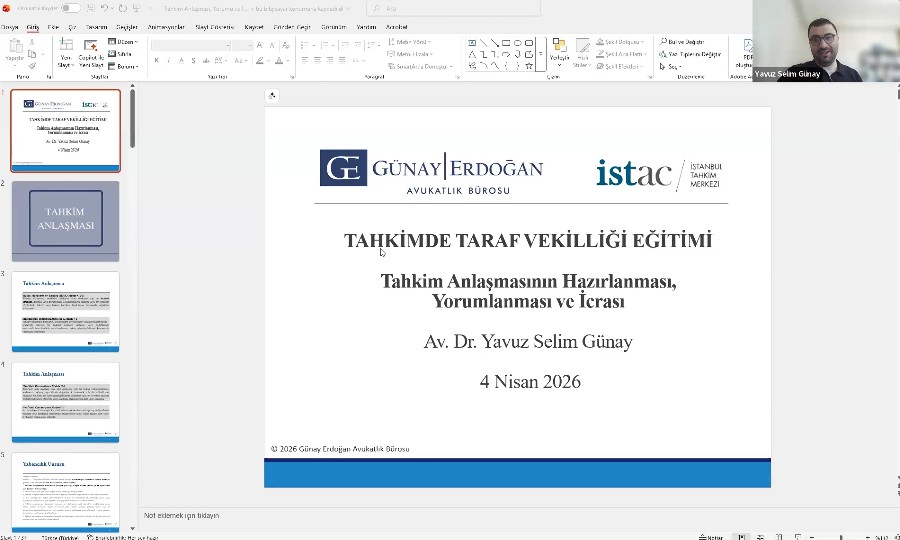The width and height of the screenshot is (900, 540).
Task: Open the Yerleştir arrange dropdown
Action: click(x=560, y=52)
